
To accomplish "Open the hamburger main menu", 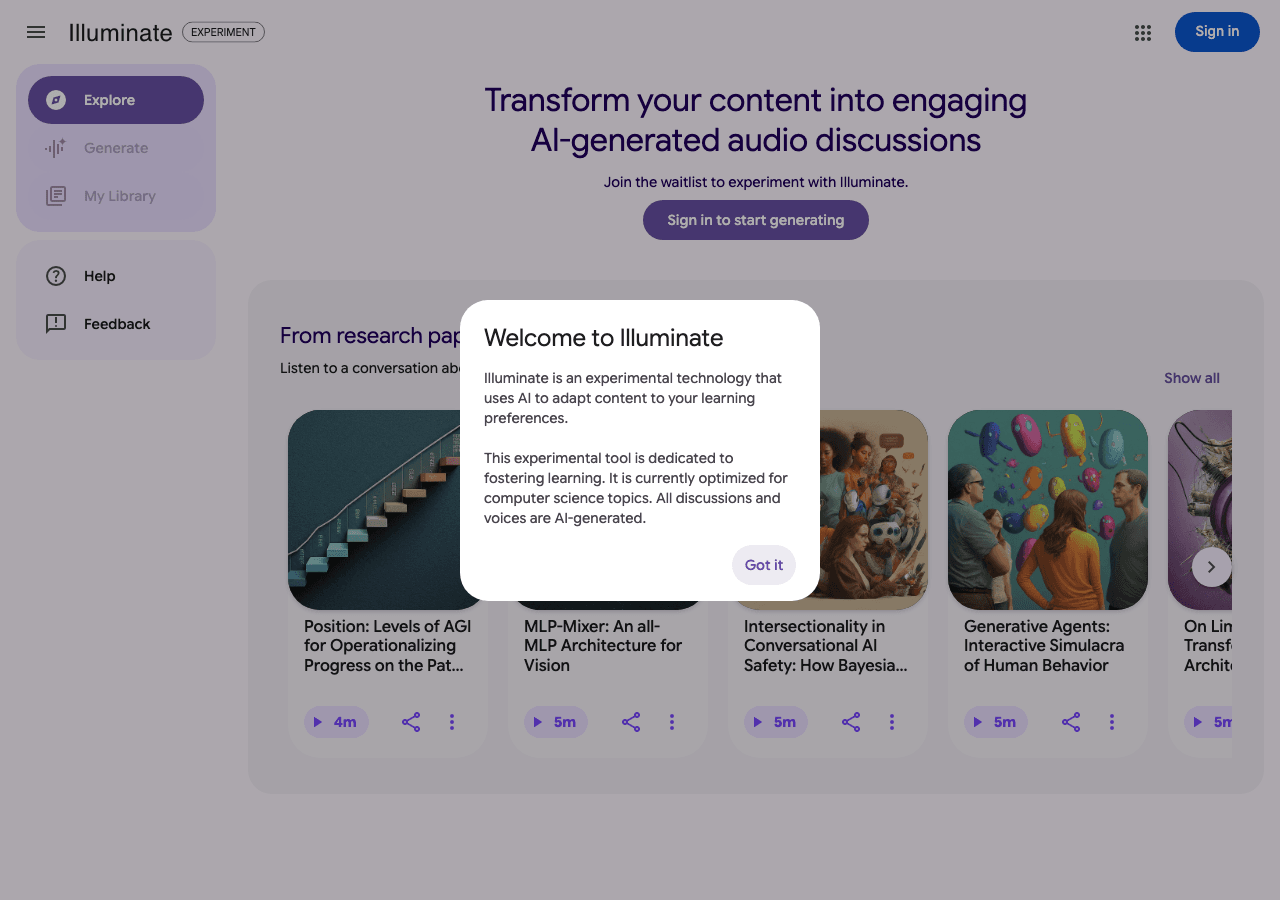I will [36, 32].
